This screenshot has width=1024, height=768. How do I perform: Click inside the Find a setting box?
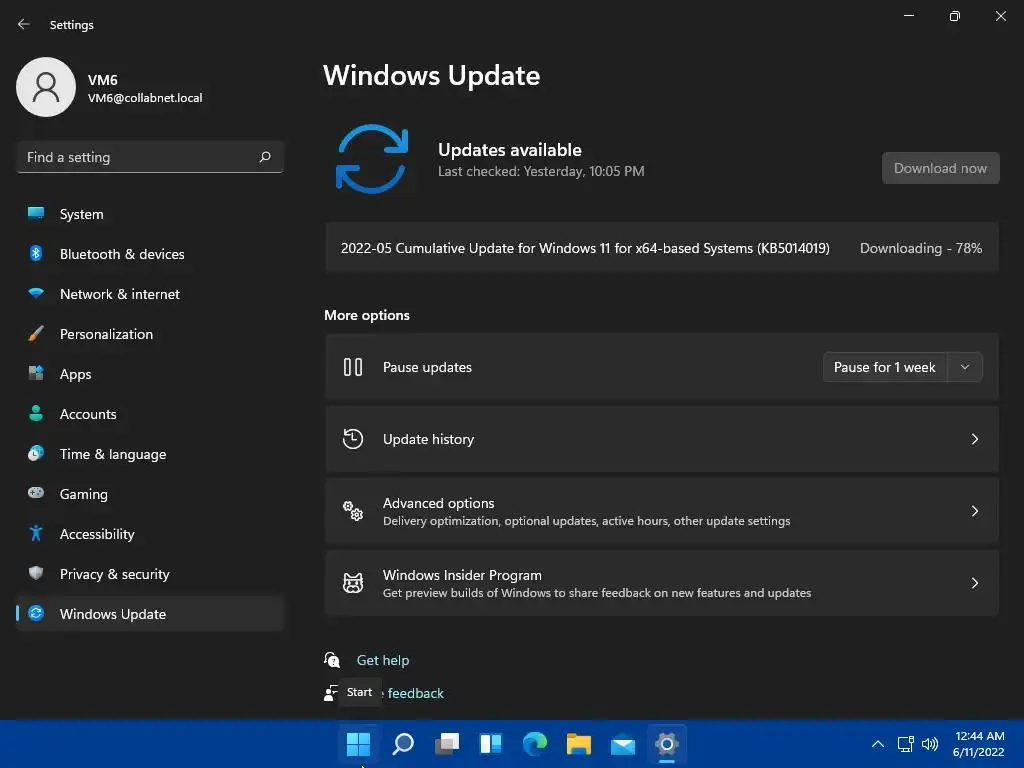150,157
